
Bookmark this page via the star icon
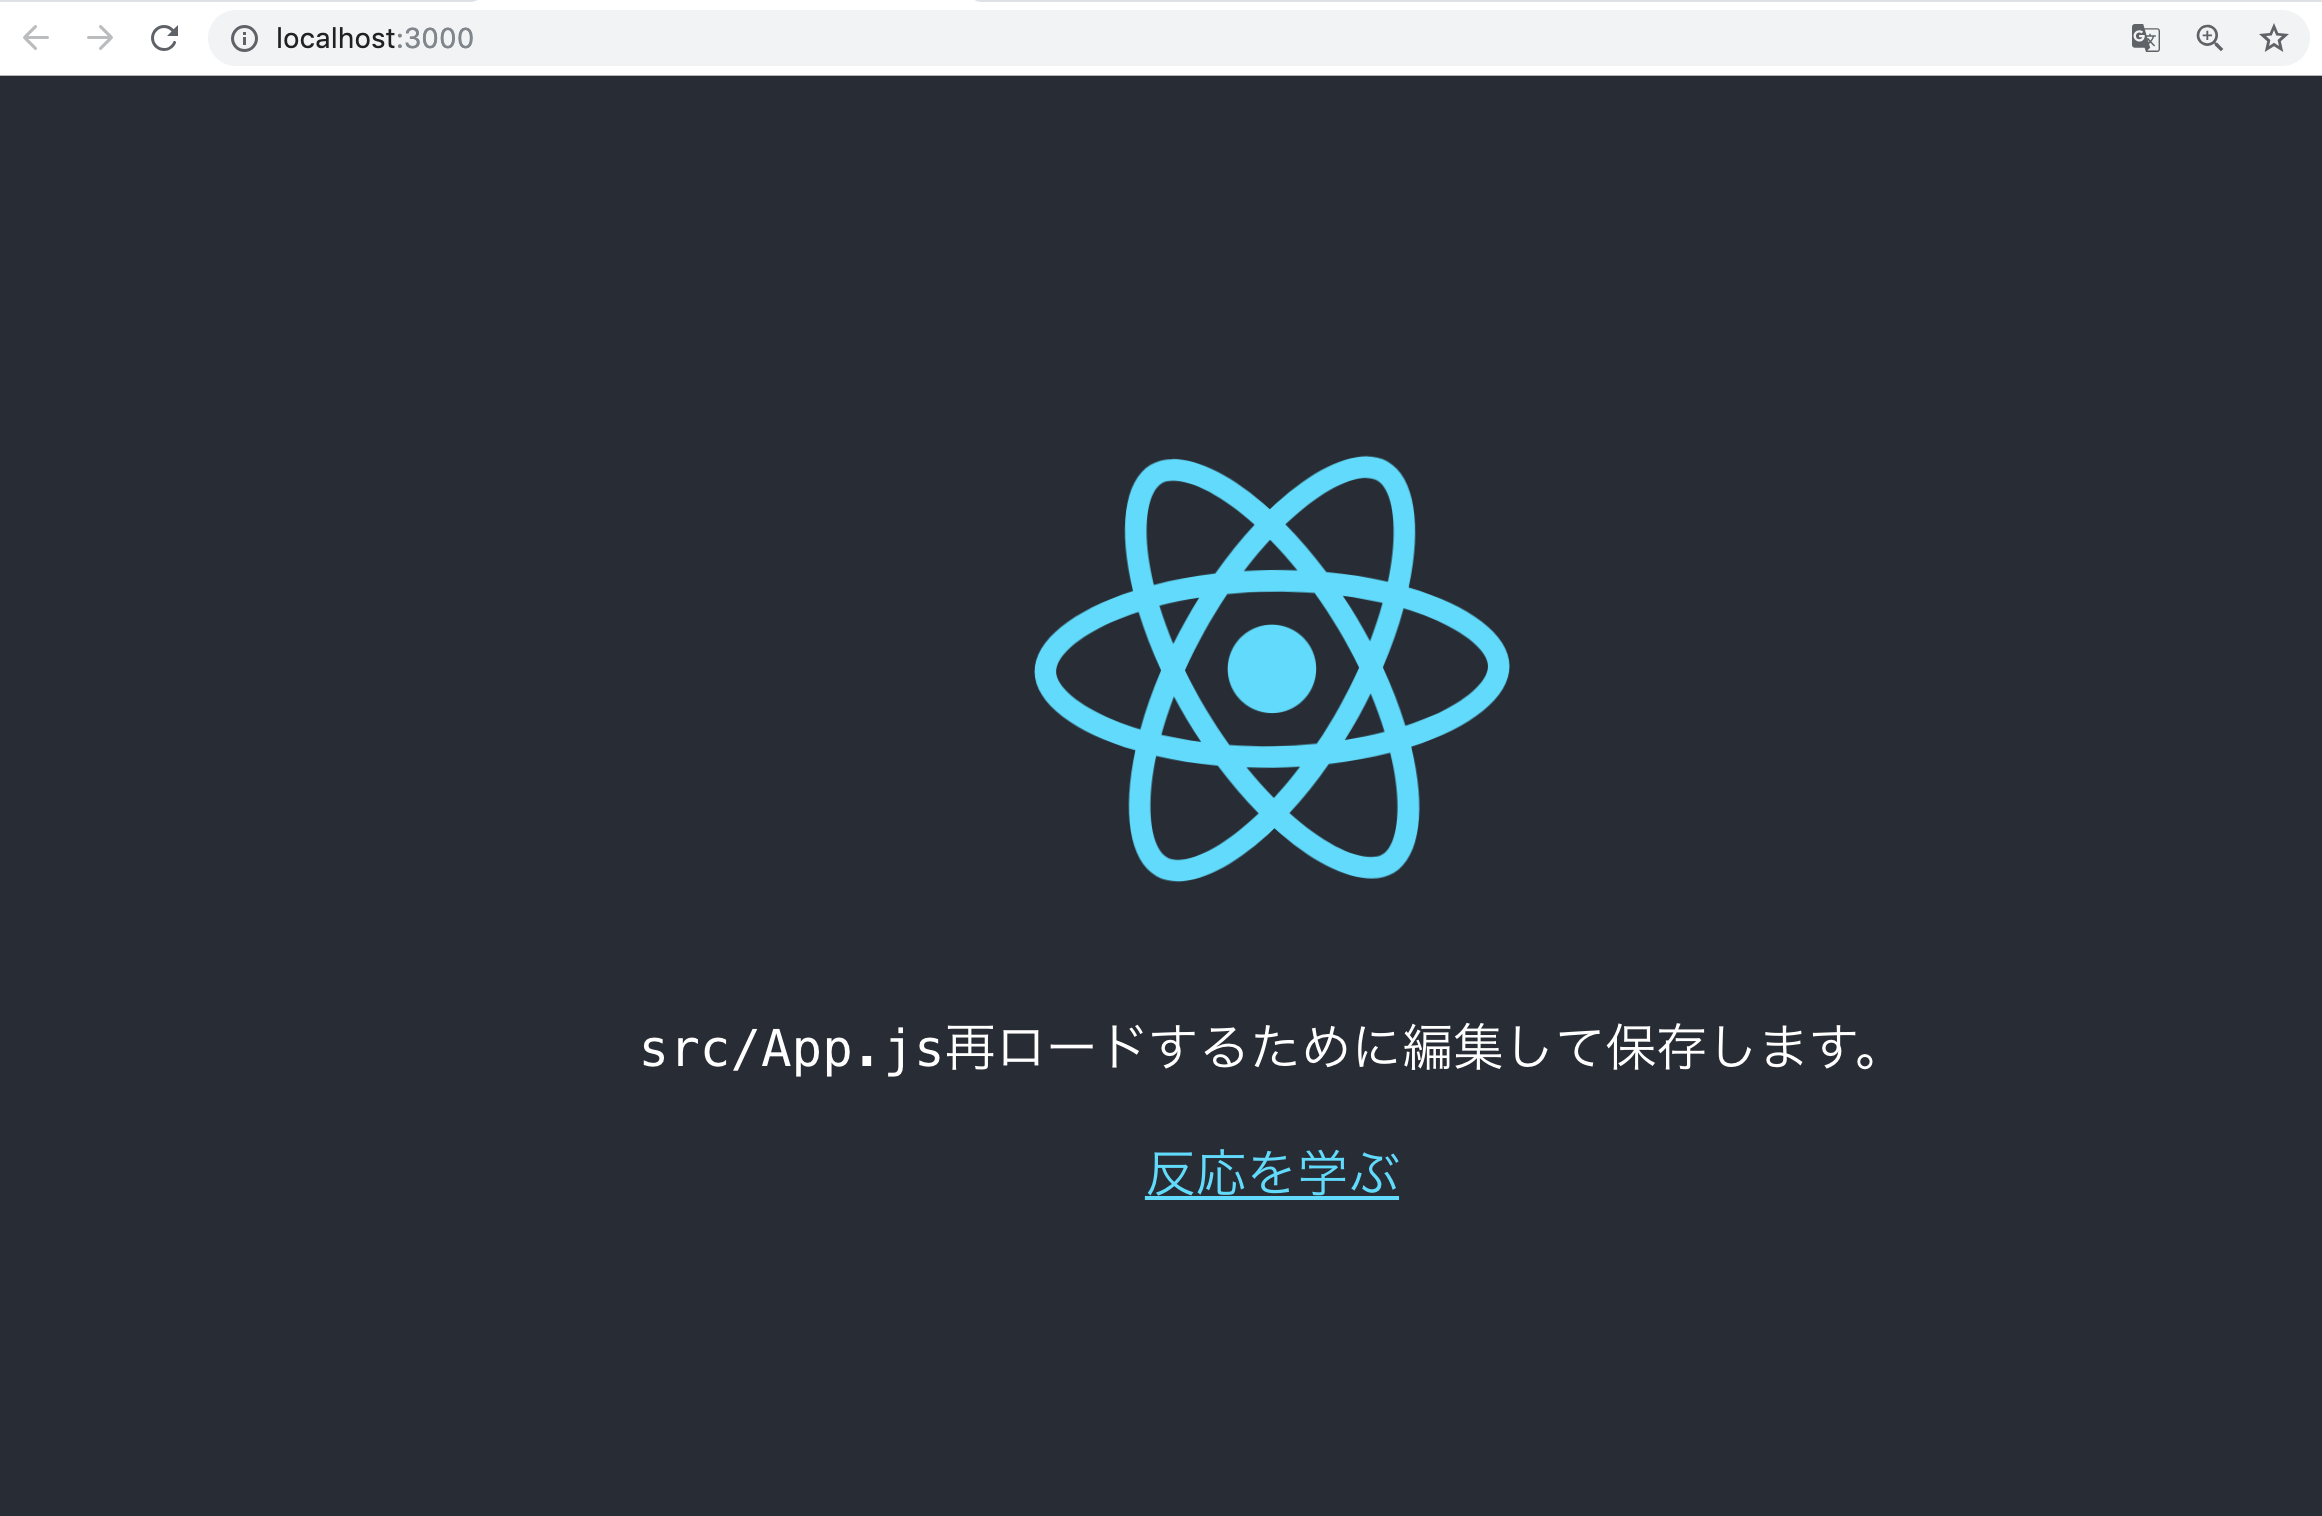2273,38
